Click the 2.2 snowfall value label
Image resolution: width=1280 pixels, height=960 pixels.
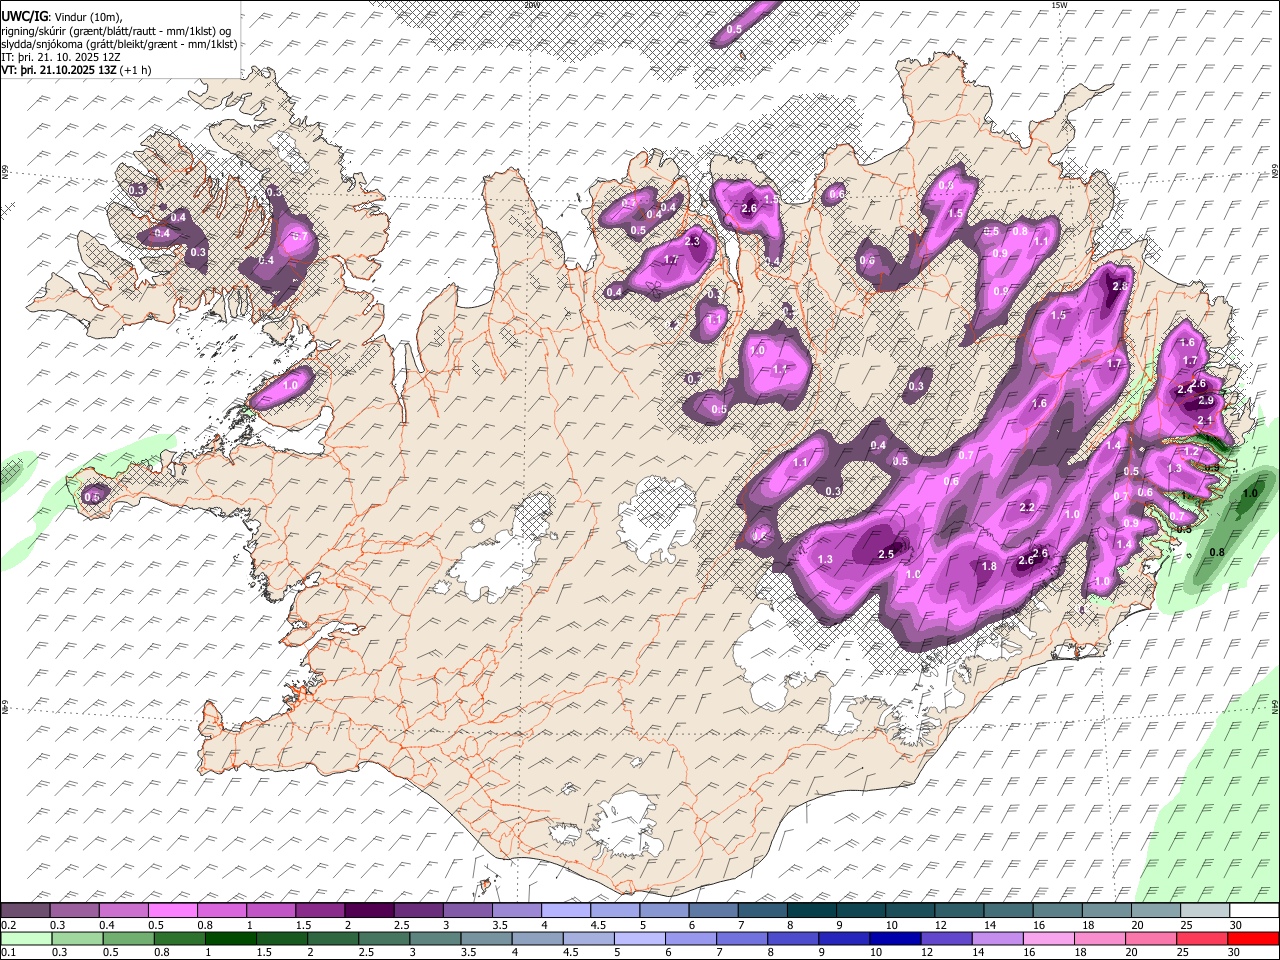coord(1026,508)
